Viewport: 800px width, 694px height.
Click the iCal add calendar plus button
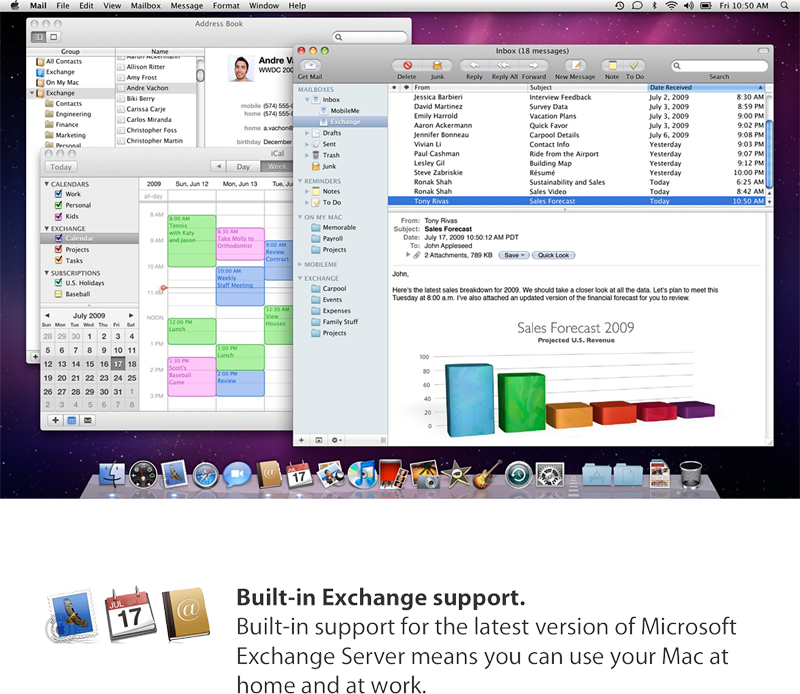point(55,420)
